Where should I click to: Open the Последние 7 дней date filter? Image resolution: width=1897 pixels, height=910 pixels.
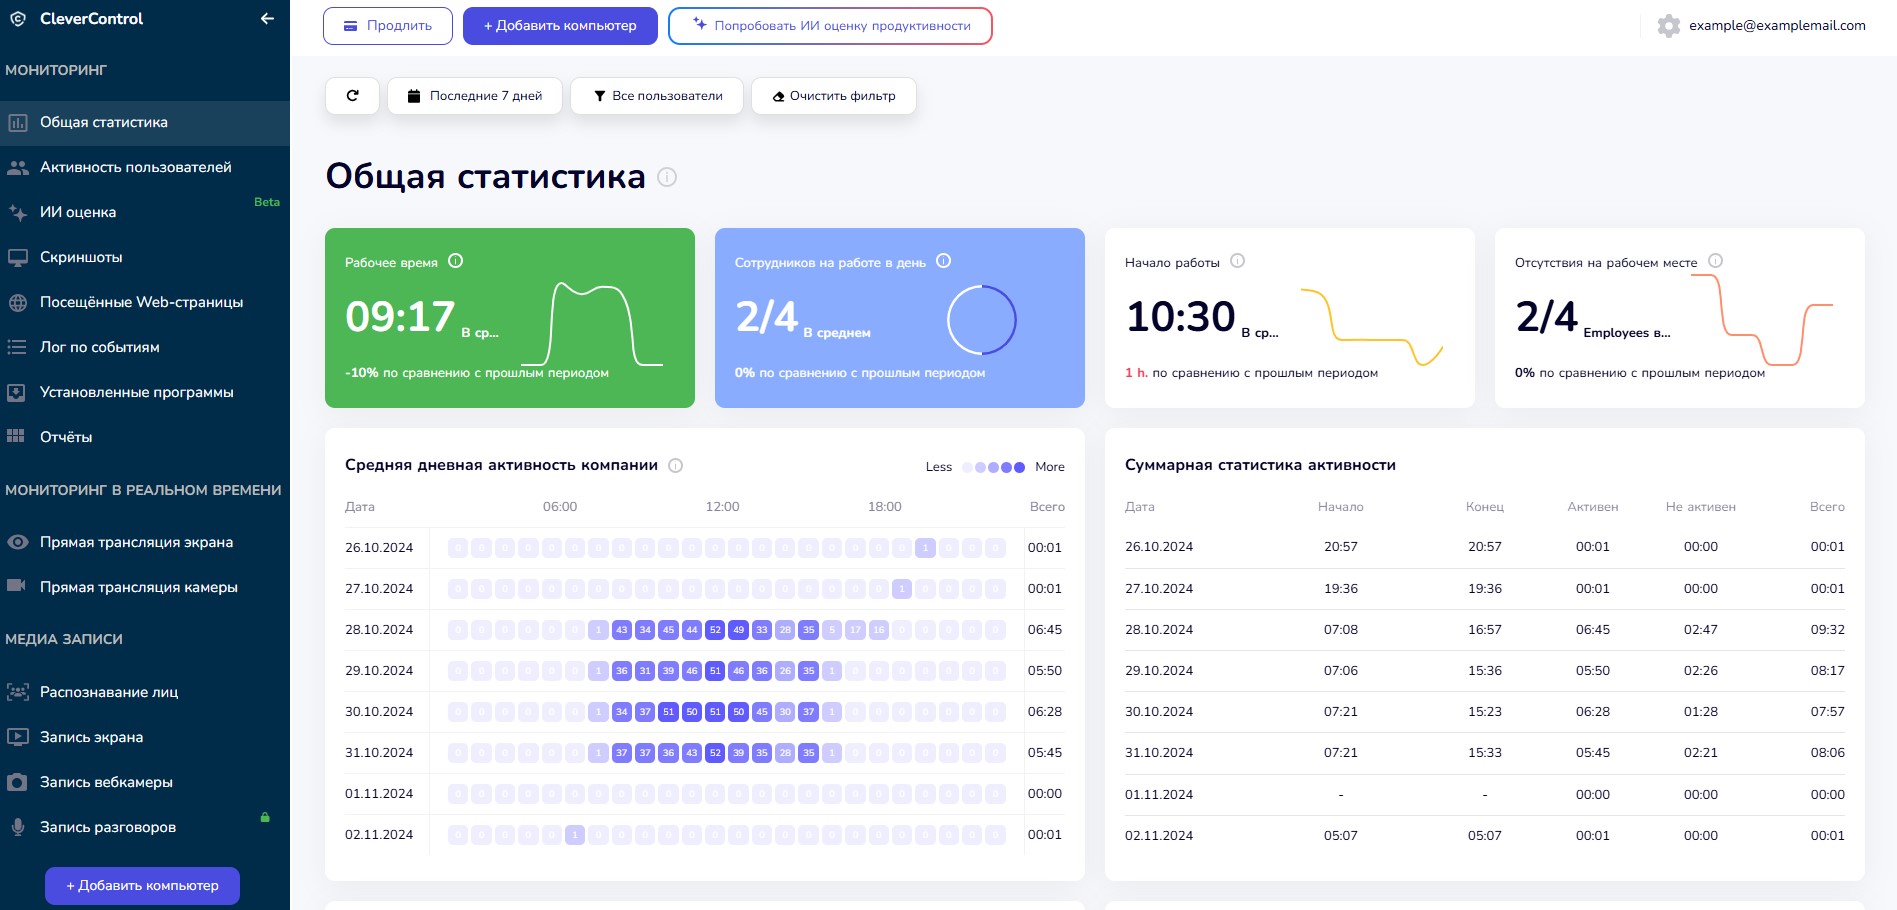475,96
